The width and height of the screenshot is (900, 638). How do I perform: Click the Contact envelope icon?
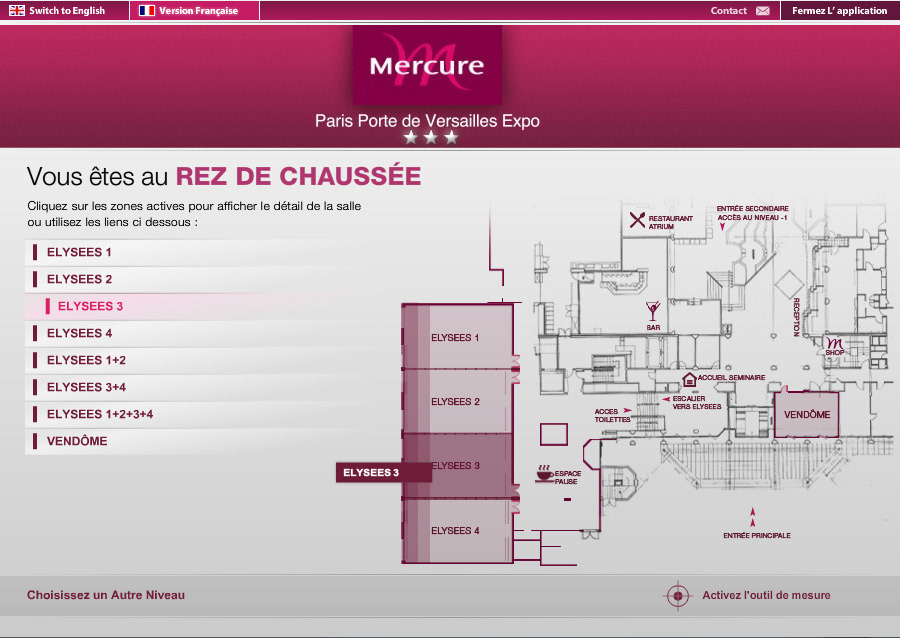point(762,11)
